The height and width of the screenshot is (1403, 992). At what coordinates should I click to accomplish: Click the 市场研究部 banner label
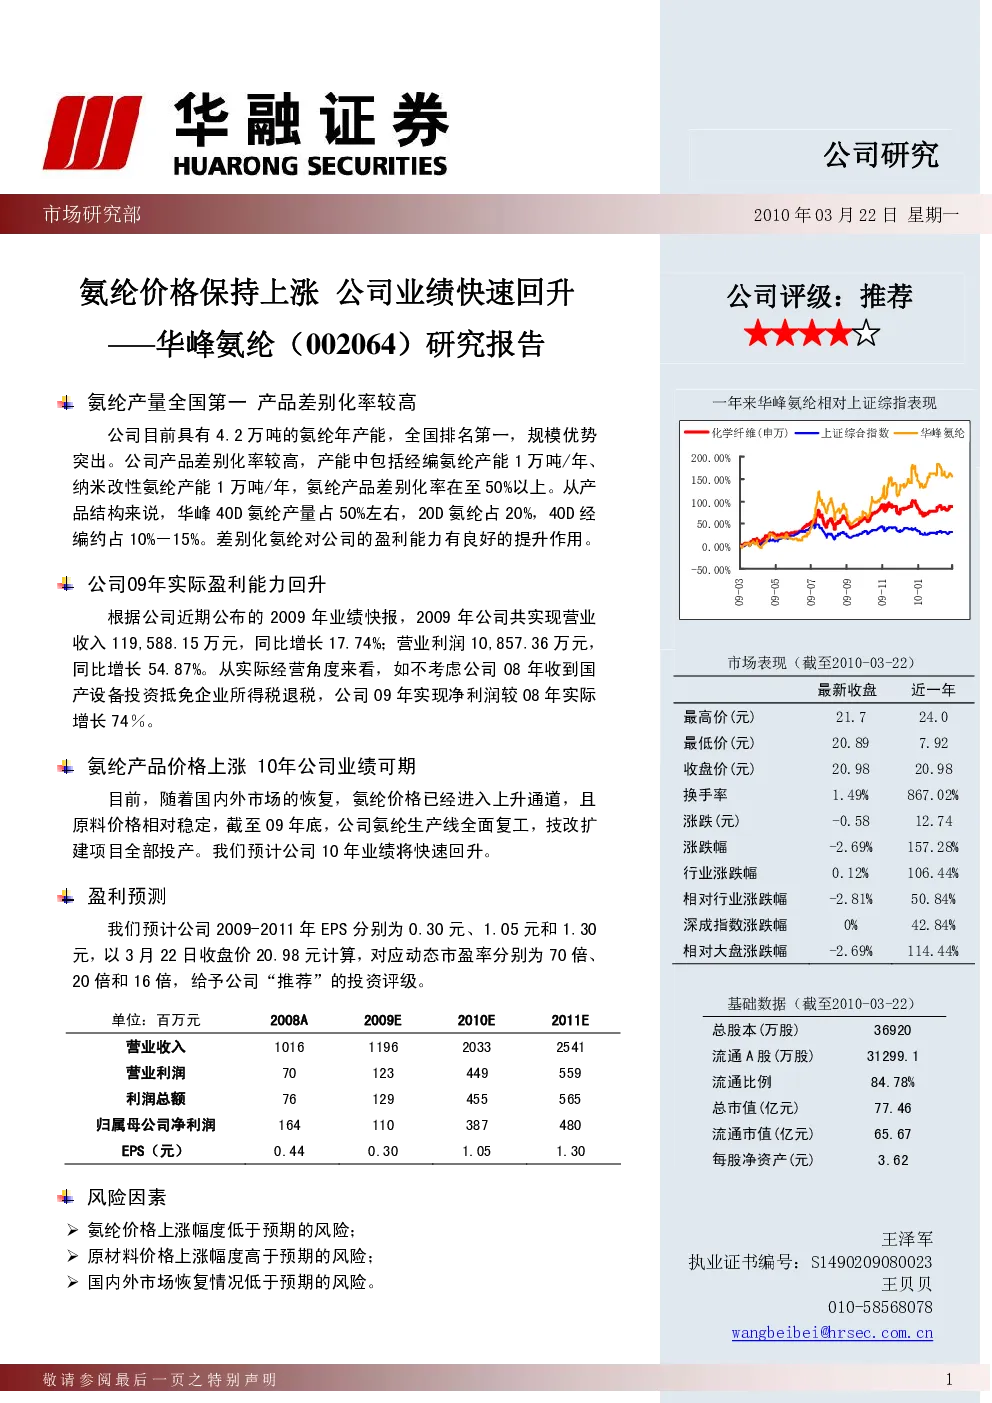(92, 214)
